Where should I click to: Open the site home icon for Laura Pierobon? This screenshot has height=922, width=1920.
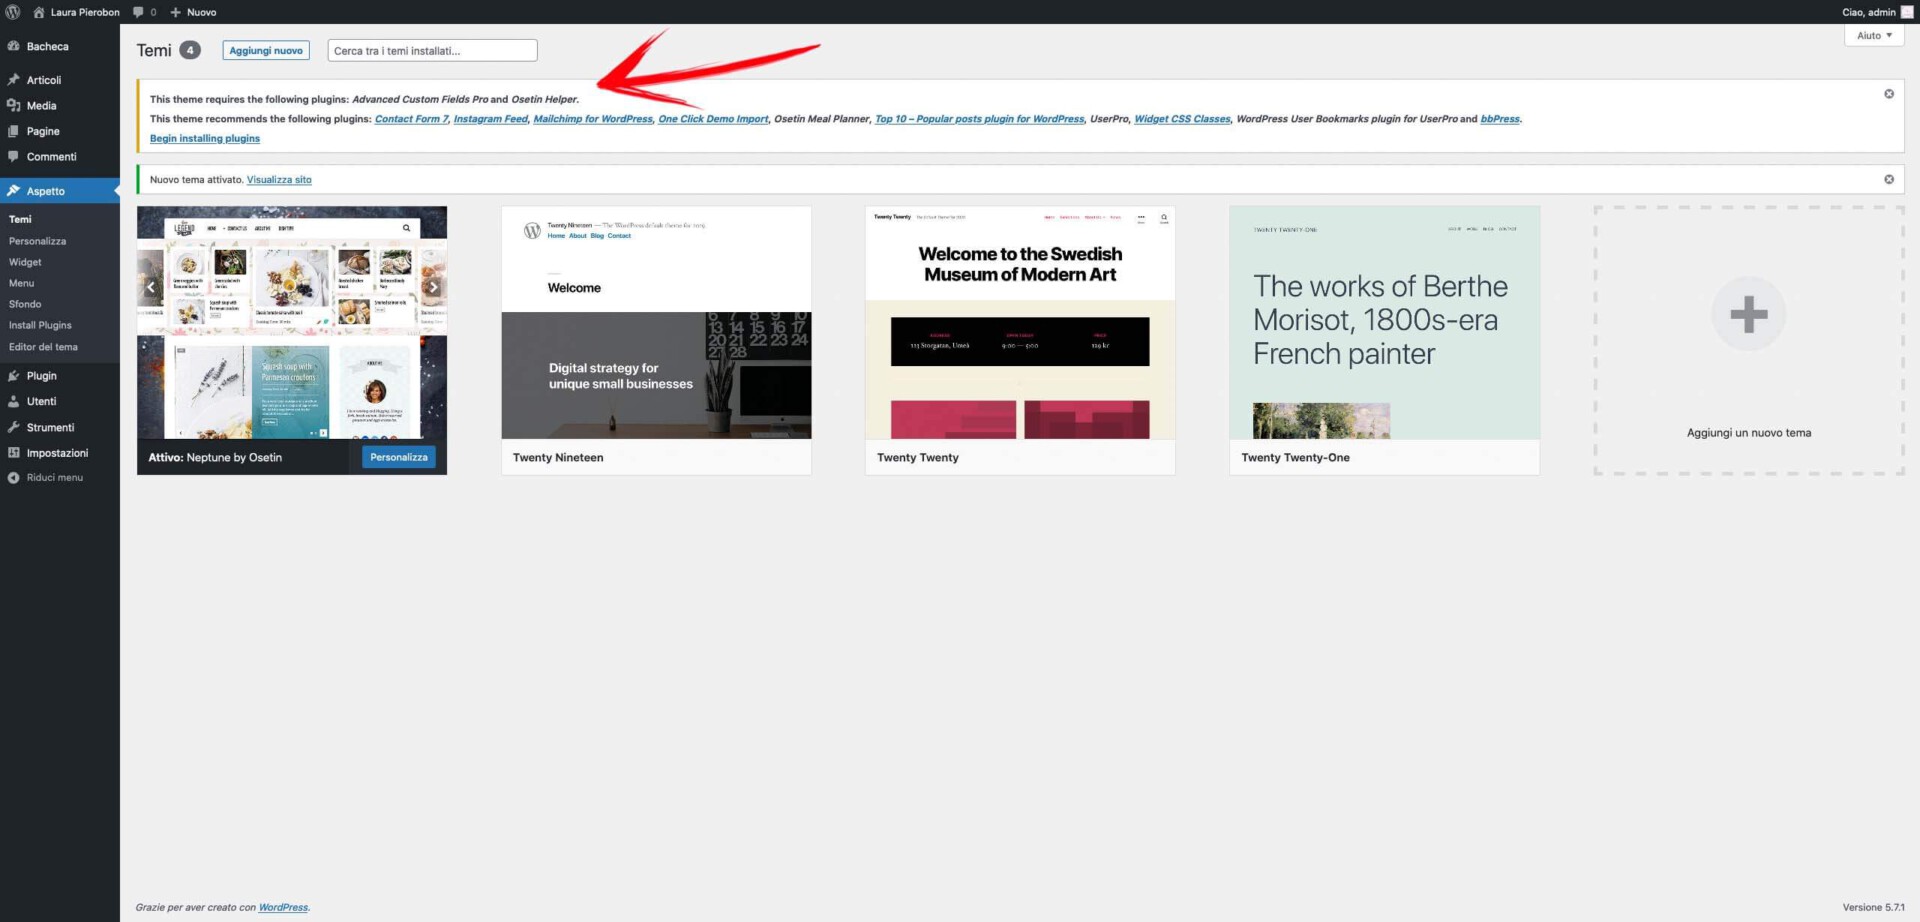click(x=39, y=12)
